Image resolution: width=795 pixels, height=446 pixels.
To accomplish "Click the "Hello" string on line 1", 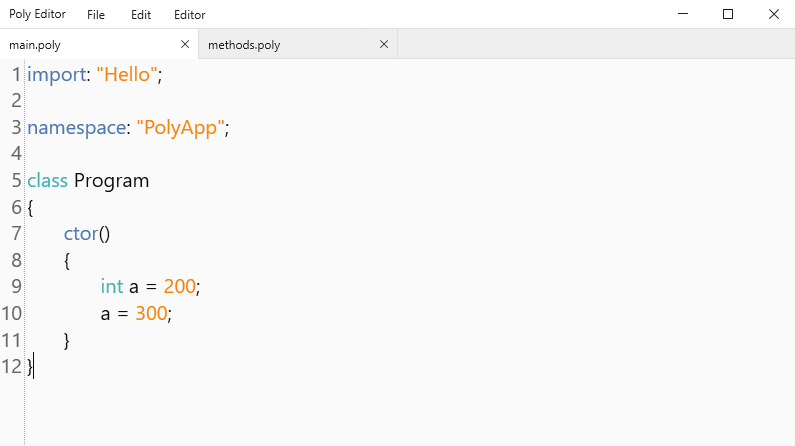I will pyautogui.click(x=126, y=75).
